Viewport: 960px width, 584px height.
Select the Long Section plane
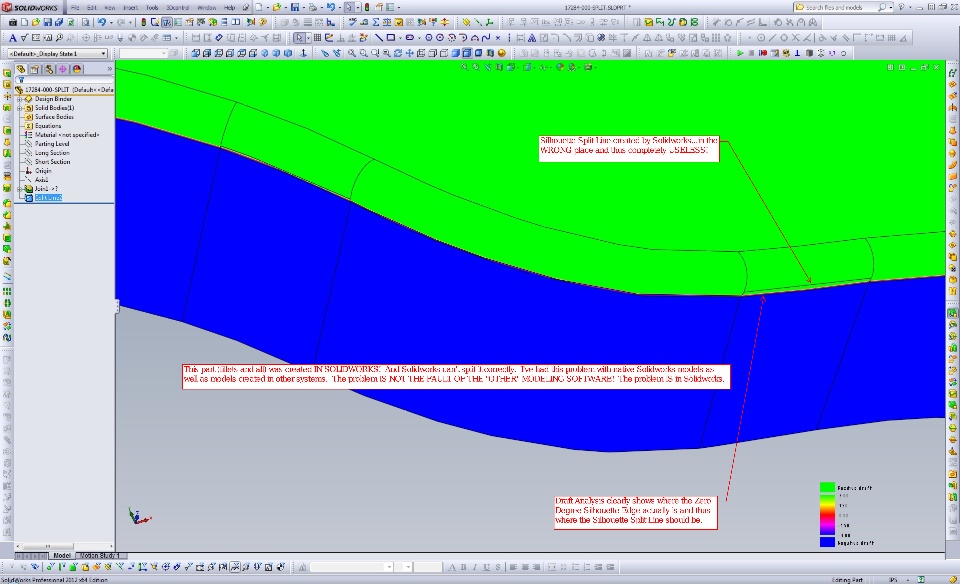pos(52,152)
